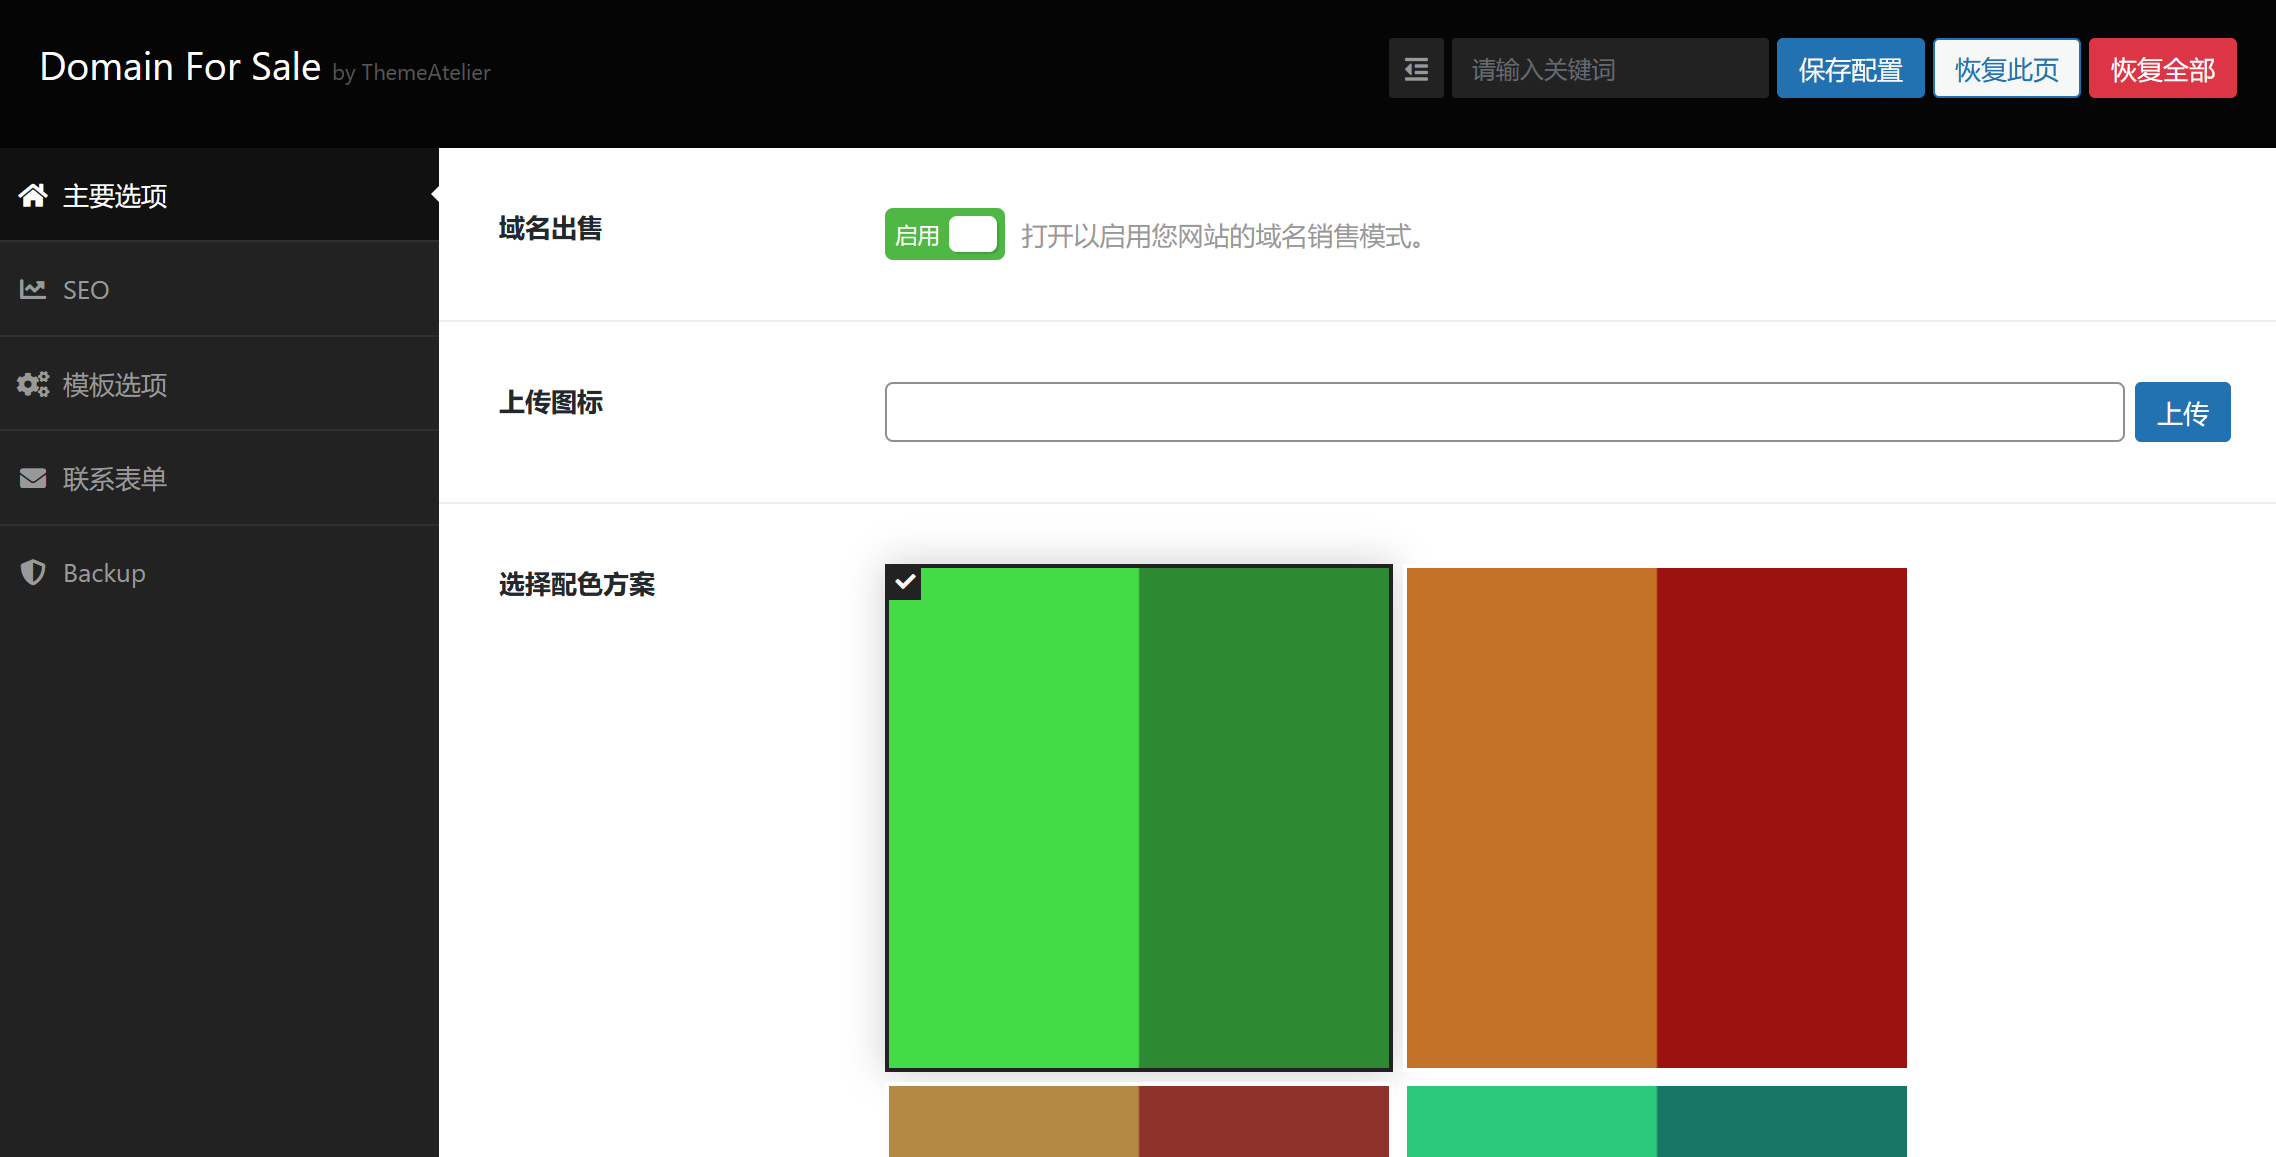Image resolution: width=2276 pixels, height=1157 pixels.
Task: Collapse sidebar with the outdent menu icon
Action: pyautogui.click(x=1416, y=69)
